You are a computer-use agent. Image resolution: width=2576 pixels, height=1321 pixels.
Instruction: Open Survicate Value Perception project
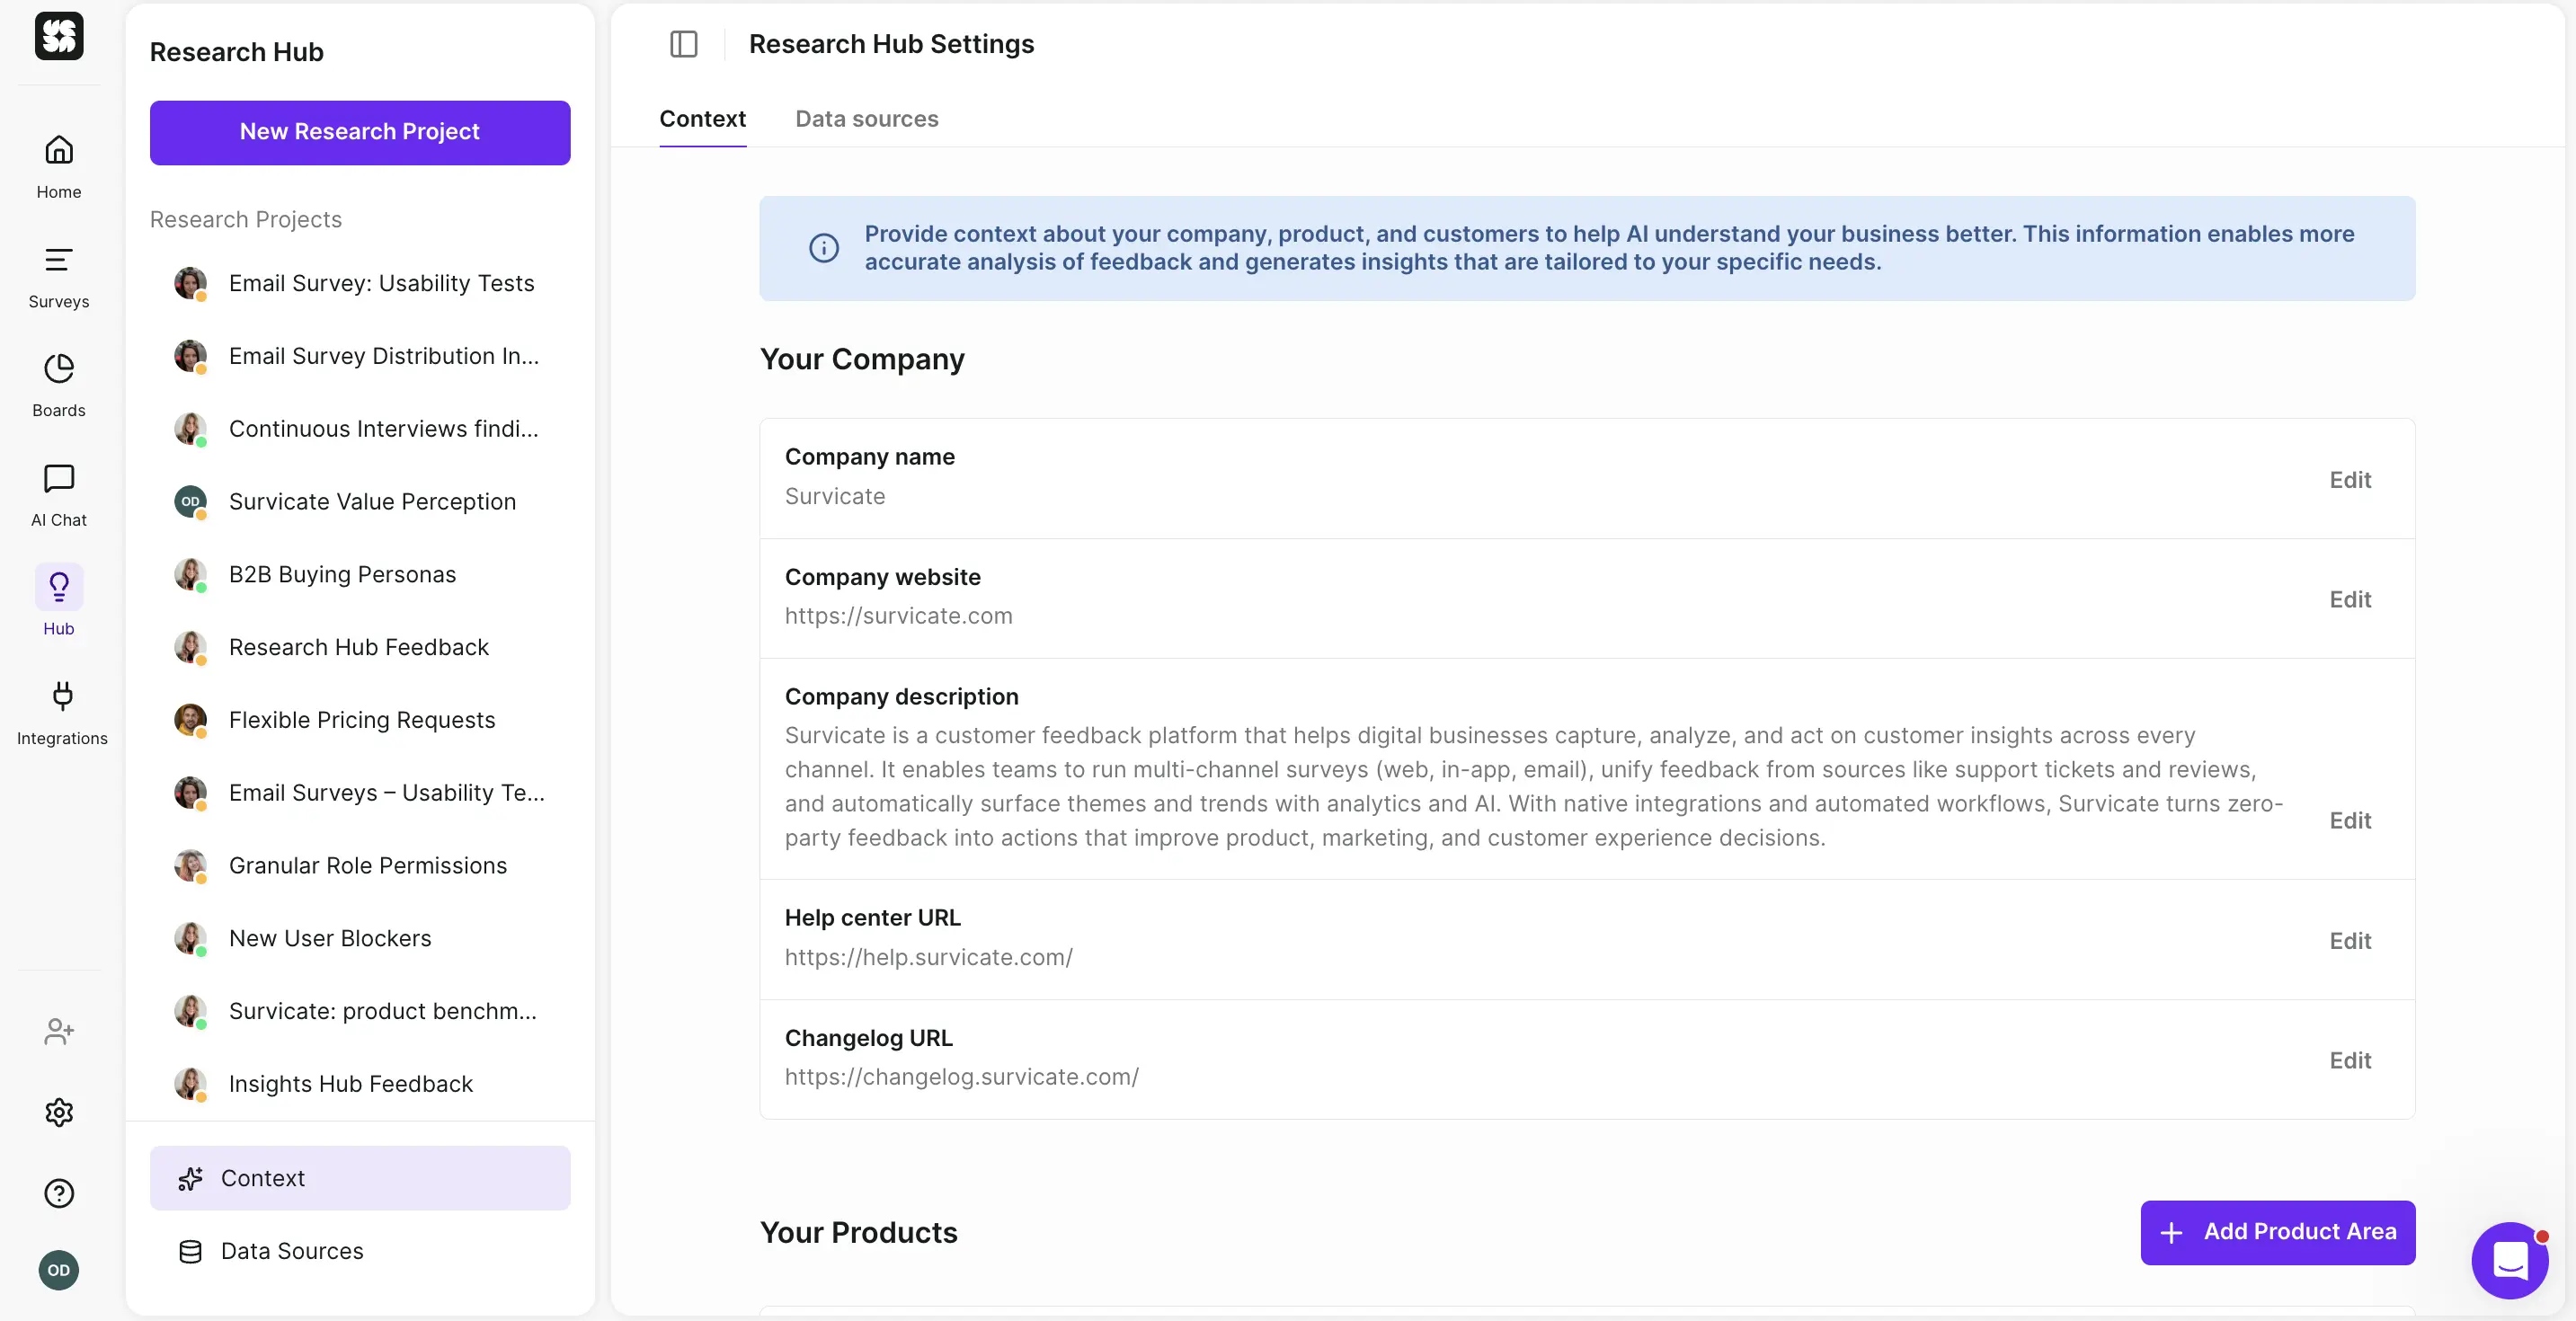tap(360, 501)
